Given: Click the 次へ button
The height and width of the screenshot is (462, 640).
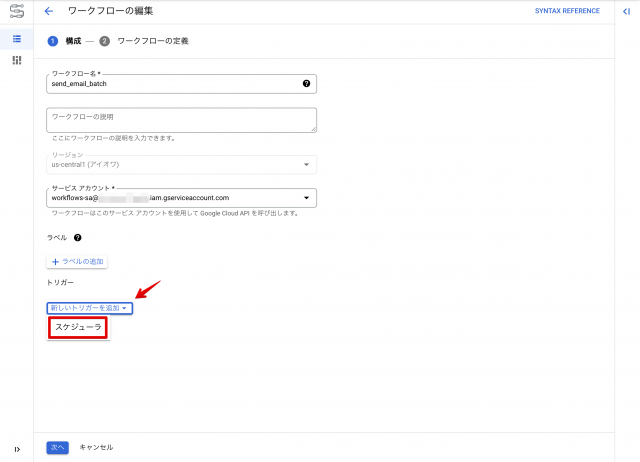Looking at the screenshot, I should tap(58, 448).
